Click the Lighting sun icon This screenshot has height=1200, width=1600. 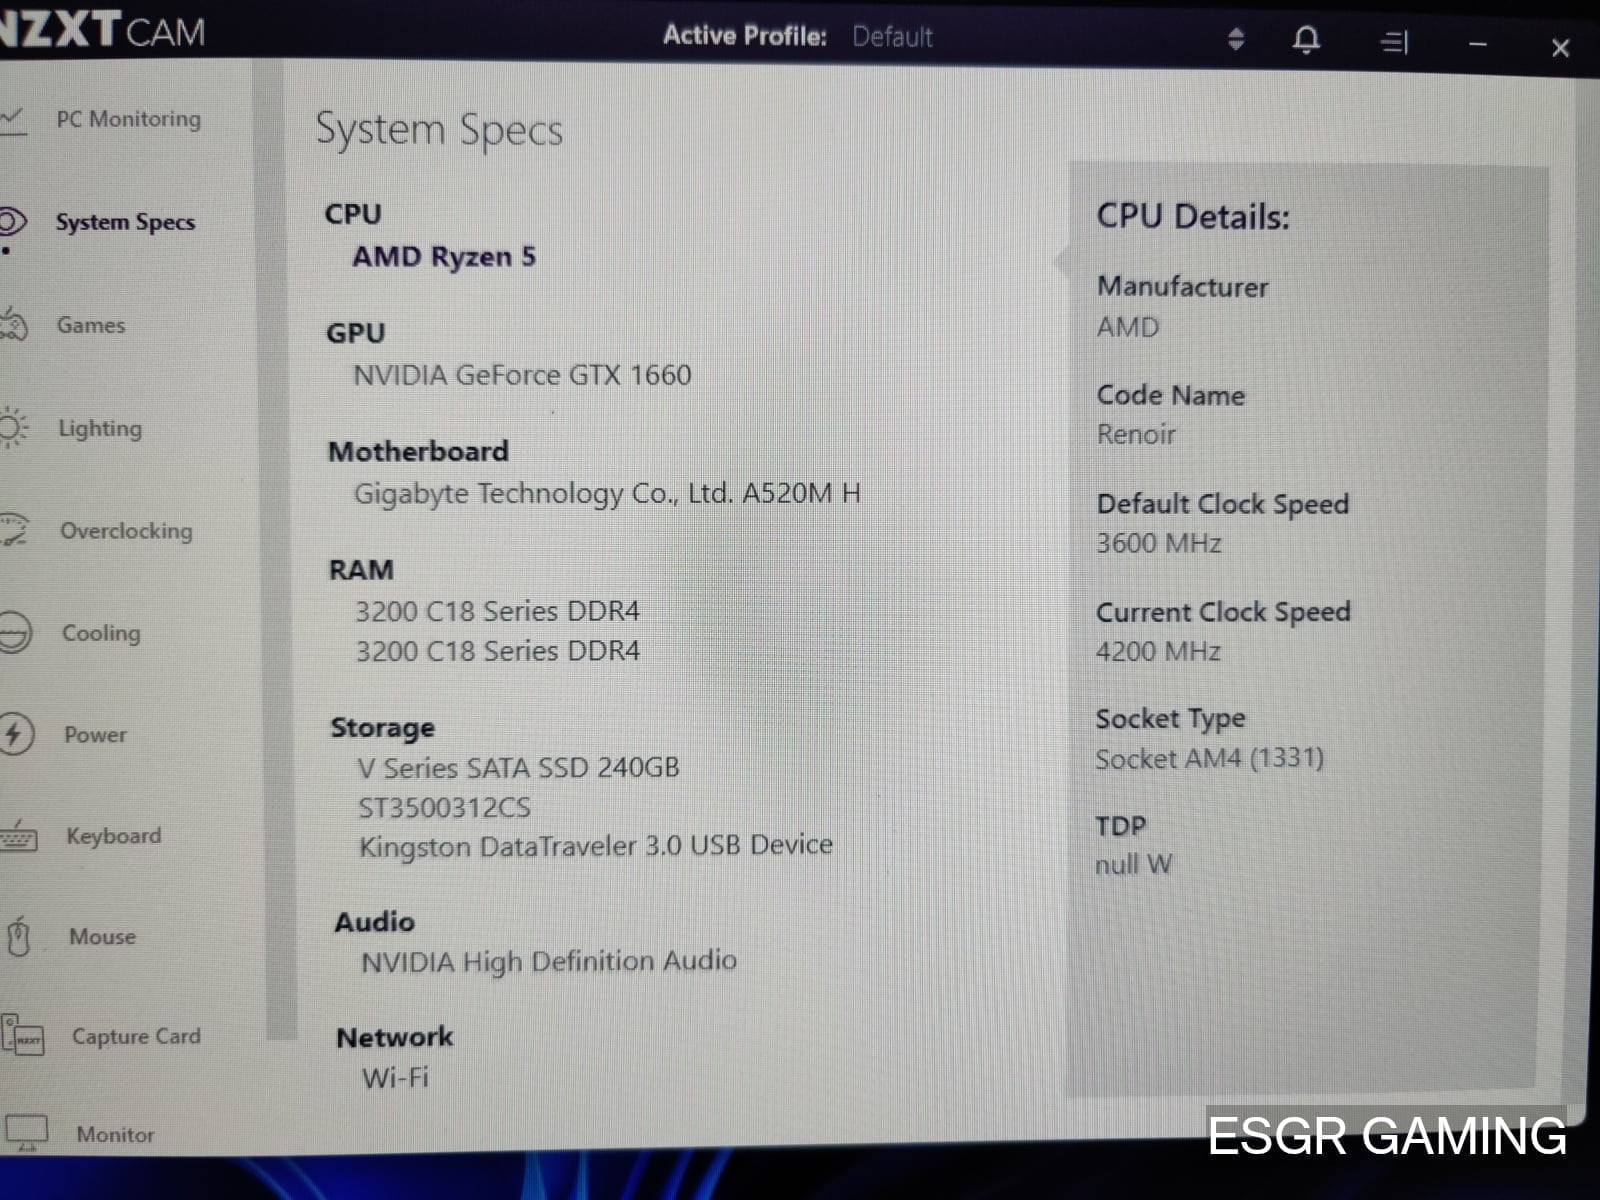coord(14,427)
